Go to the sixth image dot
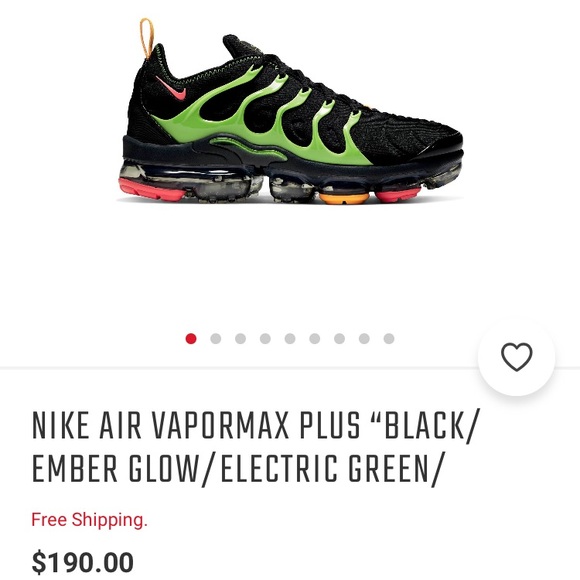Screen dimensions: 580x580 pyautogui.click(x=315, y=338)
